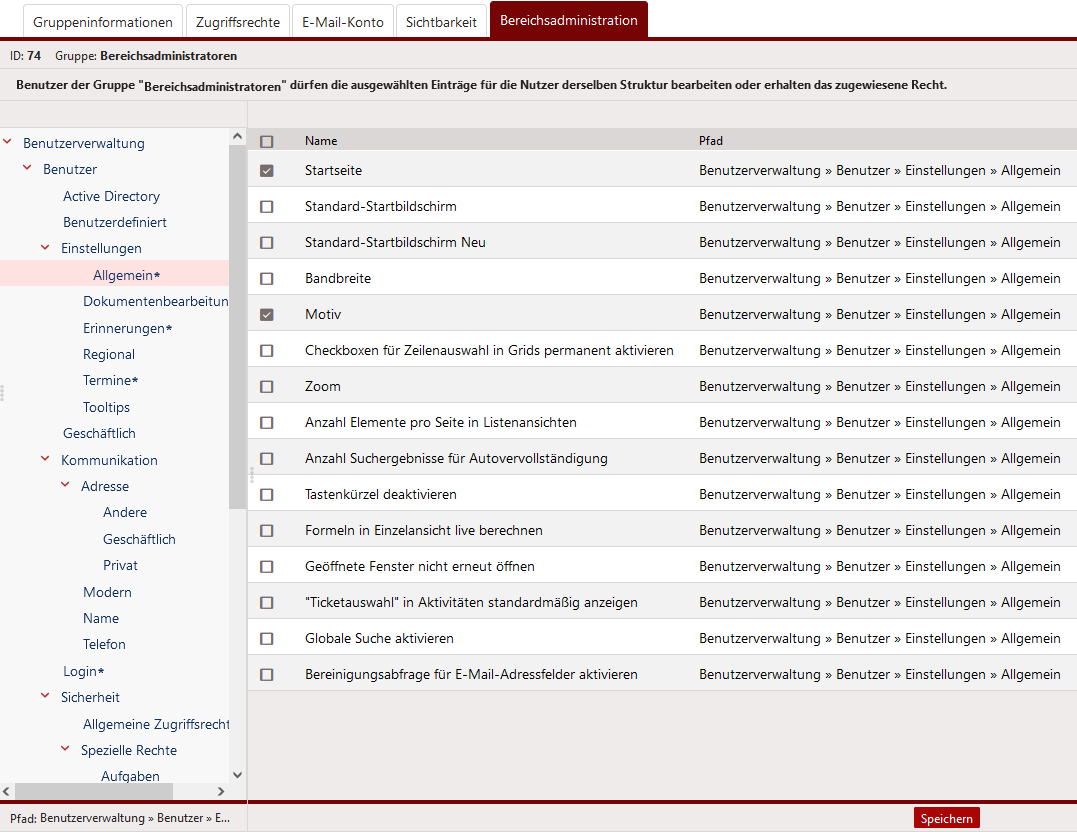The image size is (1077, 832).
Task: Collapse the Benutzer node chevron
Action: [28, 169]
